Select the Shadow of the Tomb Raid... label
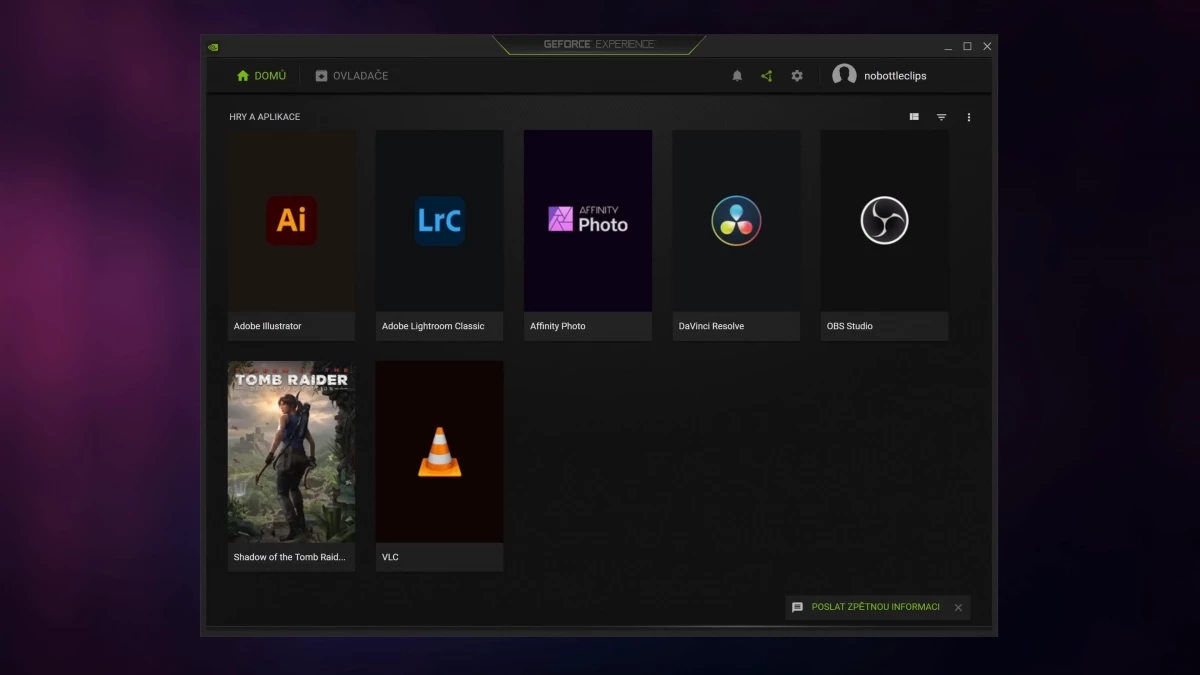This screenshot has height=675, width=1200. pyautogui.click(x=289, y=557)
